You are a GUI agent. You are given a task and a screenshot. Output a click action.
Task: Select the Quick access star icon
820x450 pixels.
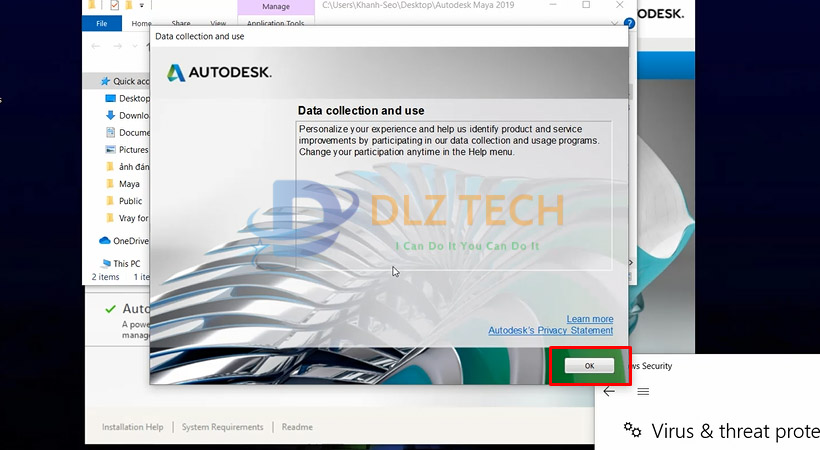coord(104,81)
